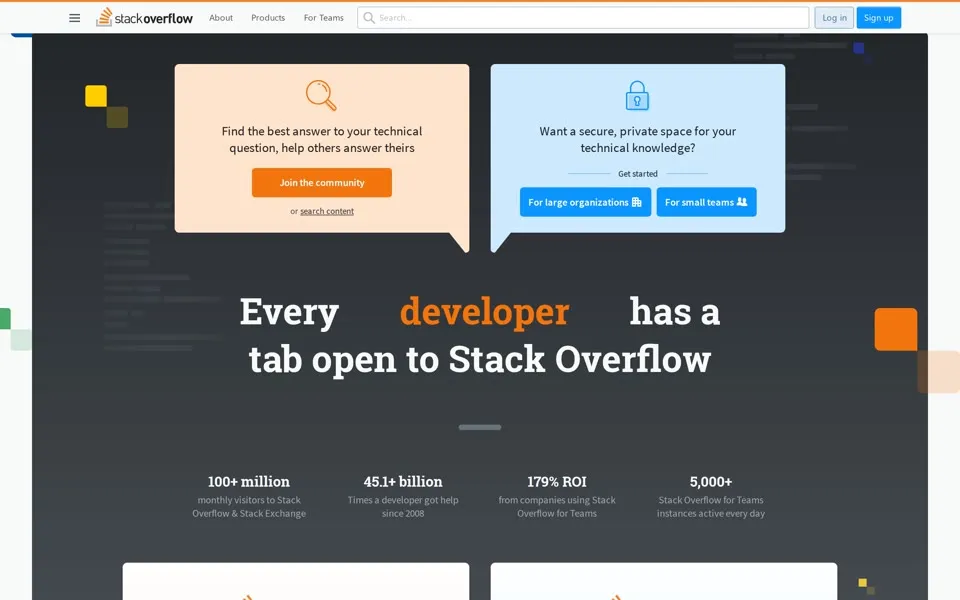
Task: Click the people icon on the For small teams button
Action: click(742, 201)
